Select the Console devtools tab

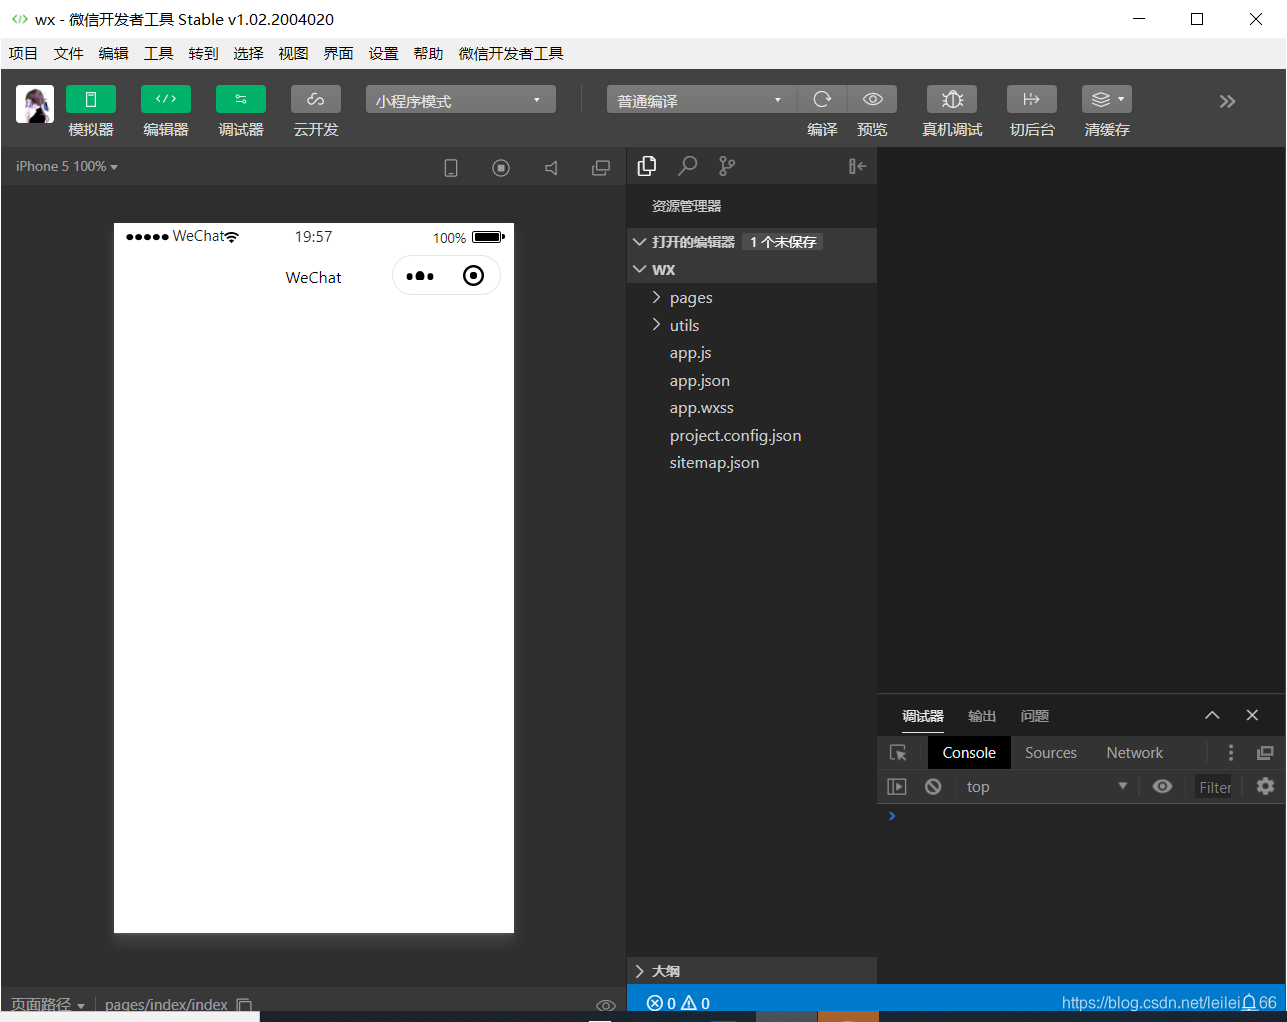coord(969,753)
